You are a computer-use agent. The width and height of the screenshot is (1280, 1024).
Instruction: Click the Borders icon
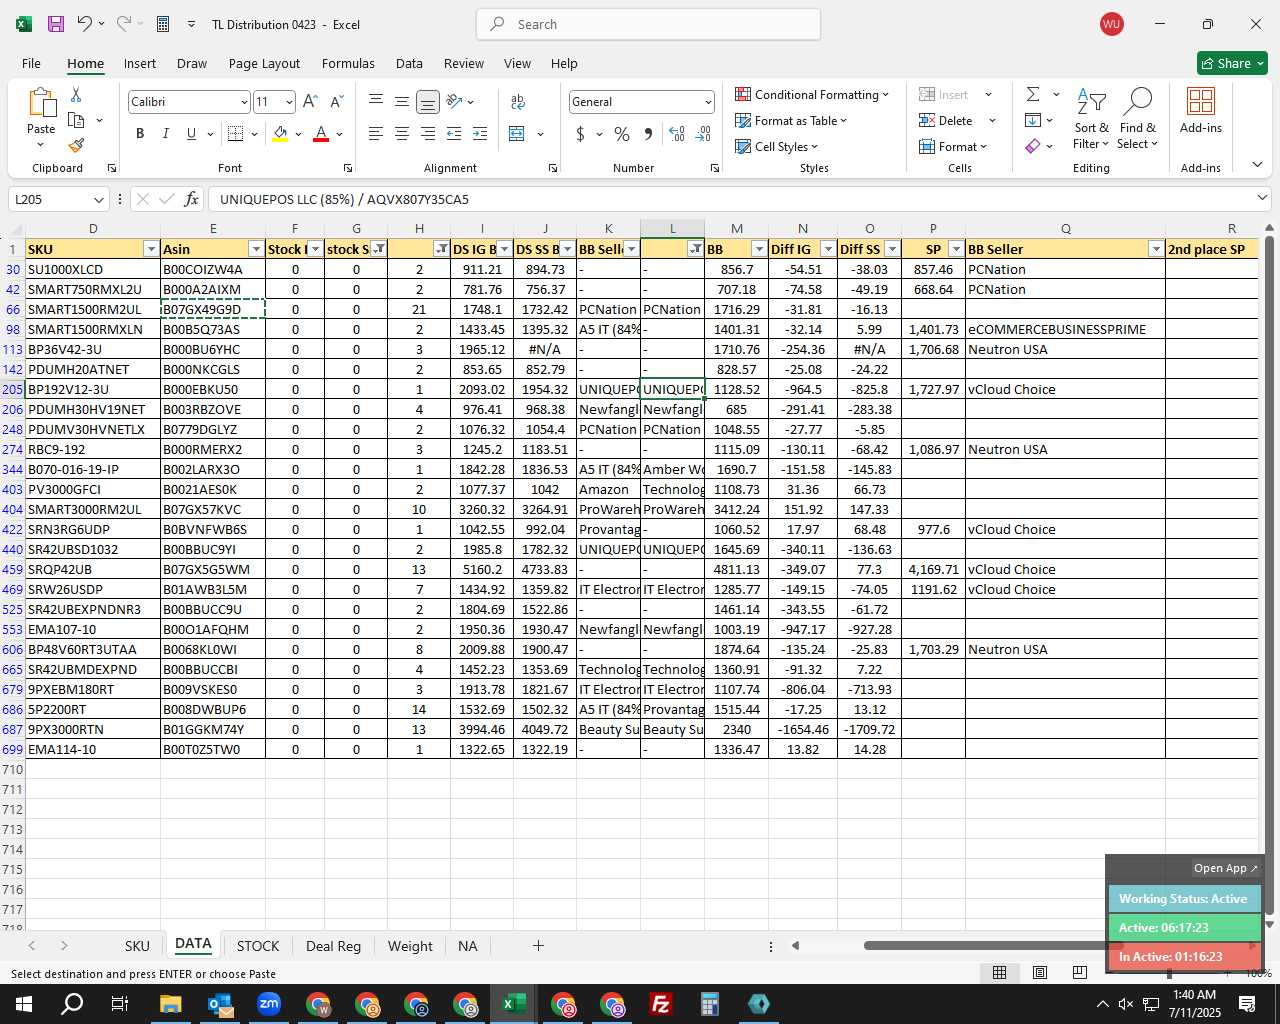click(236, 134)
